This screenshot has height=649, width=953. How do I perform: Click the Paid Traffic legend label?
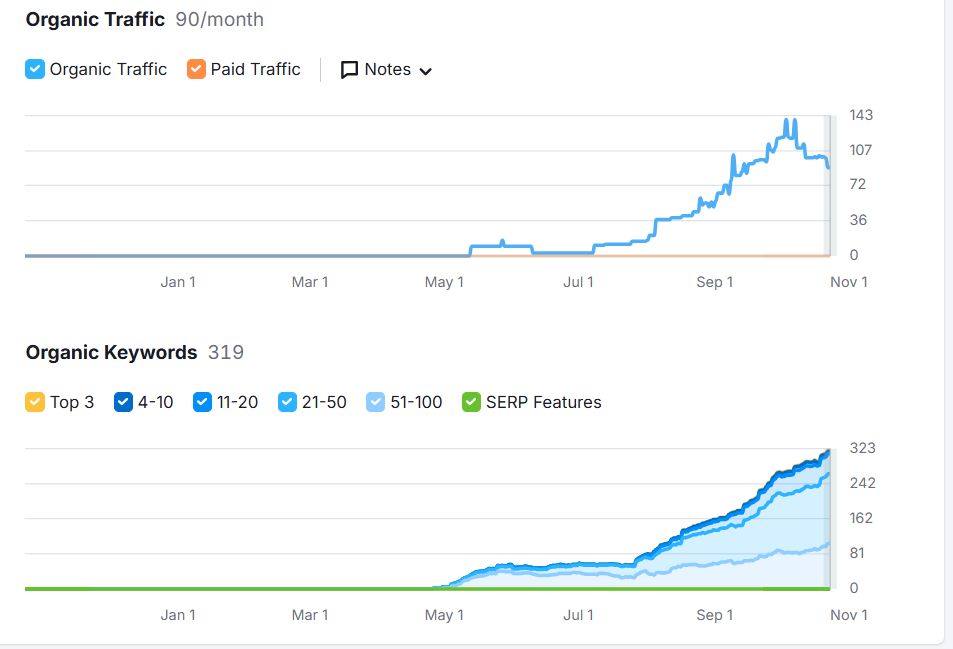point(255,69)
